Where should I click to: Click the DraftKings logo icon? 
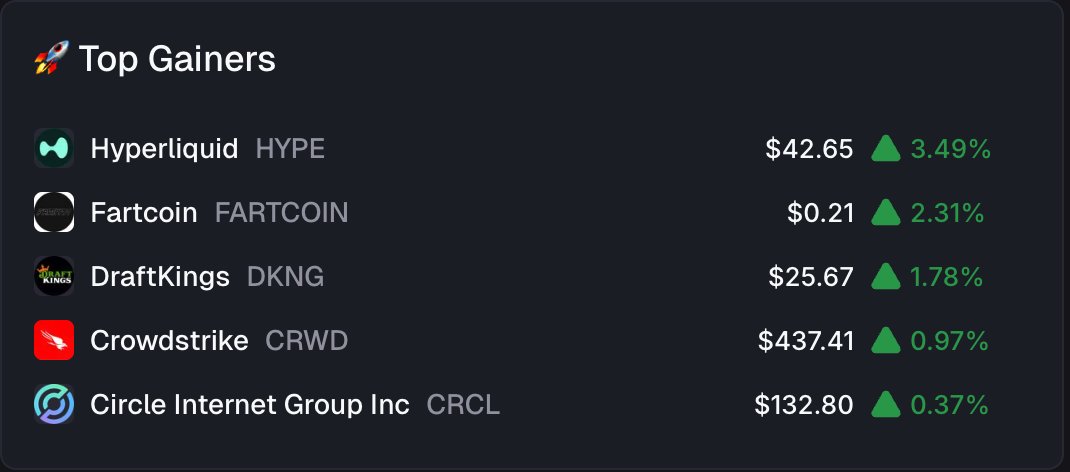(54, 277)
